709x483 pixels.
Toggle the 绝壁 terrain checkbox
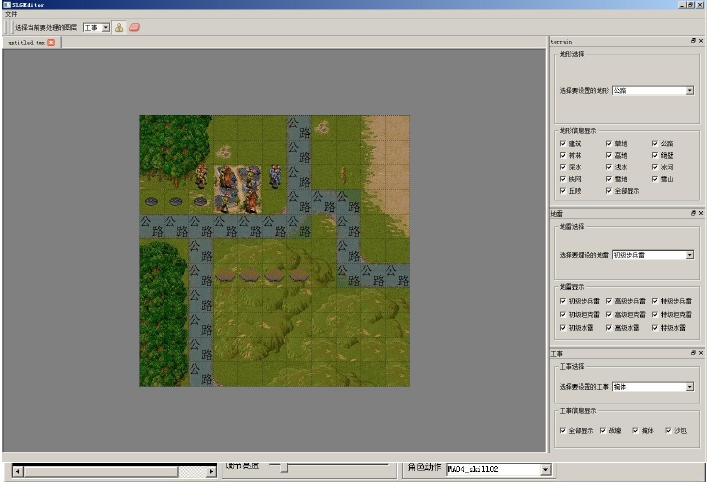coord(655,155)
